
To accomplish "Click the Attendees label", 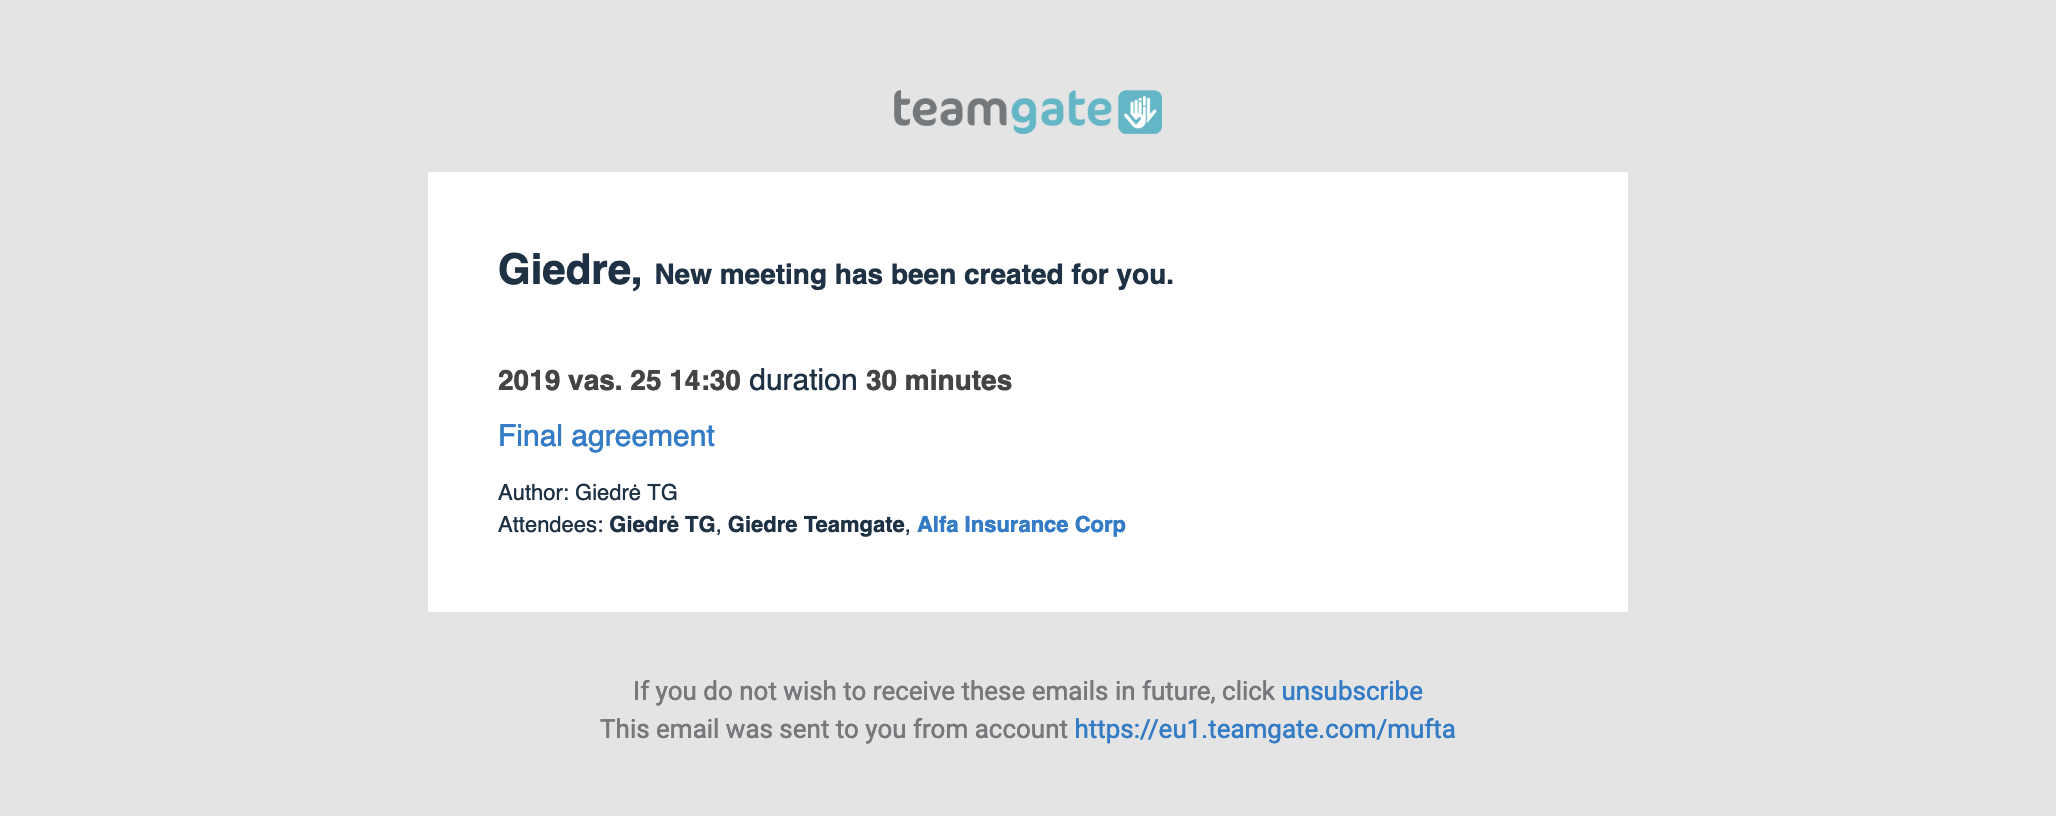I will (x=550, y=525).
